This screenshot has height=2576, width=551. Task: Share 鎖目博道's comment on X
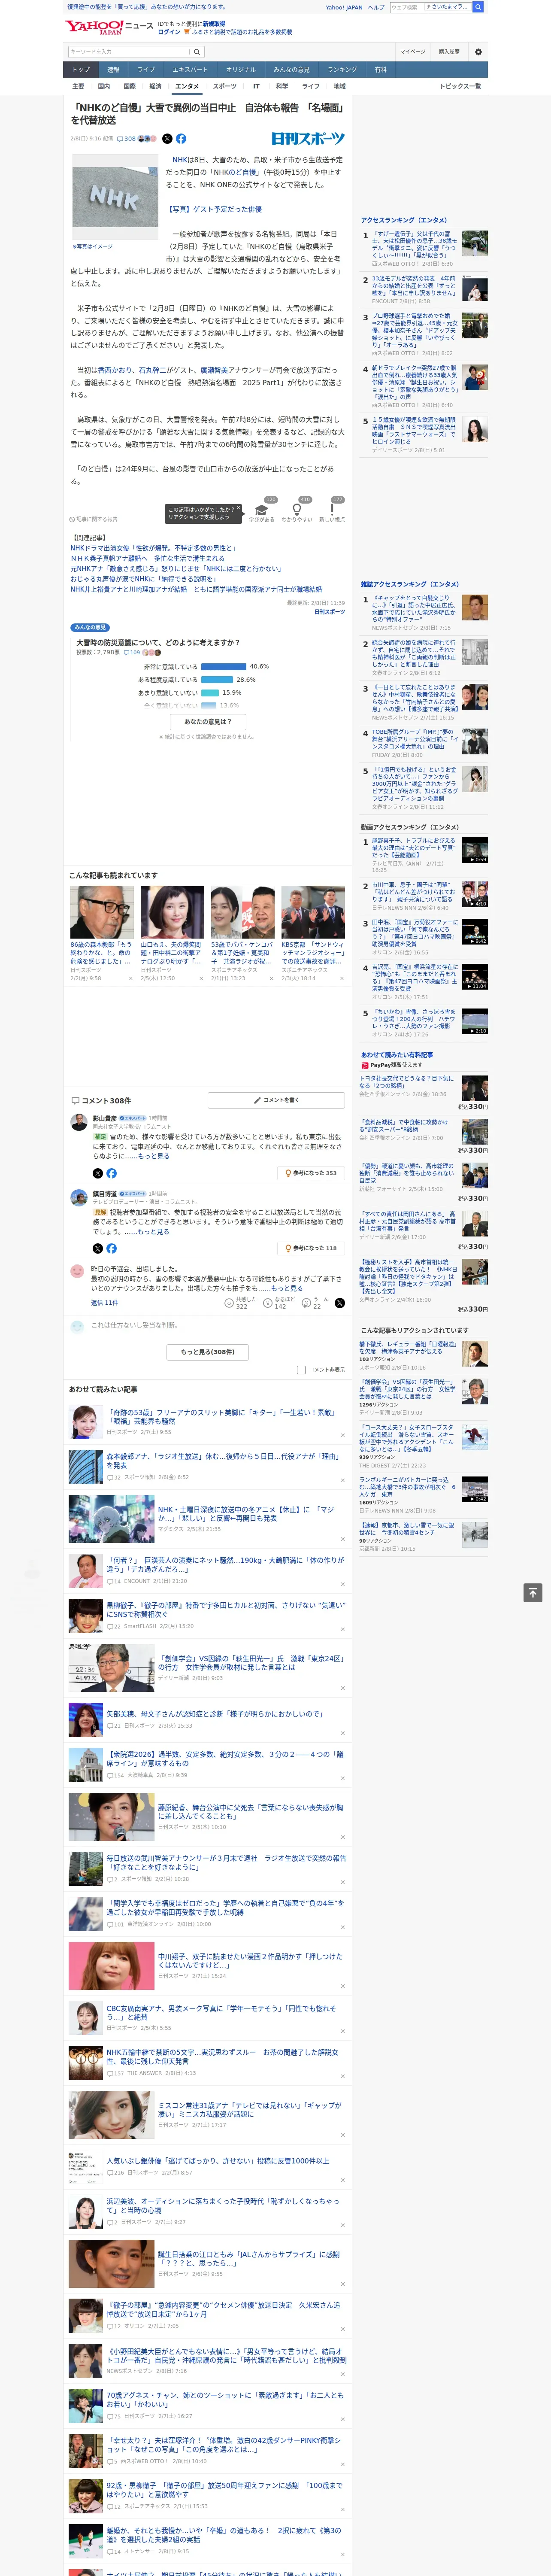97,1248
